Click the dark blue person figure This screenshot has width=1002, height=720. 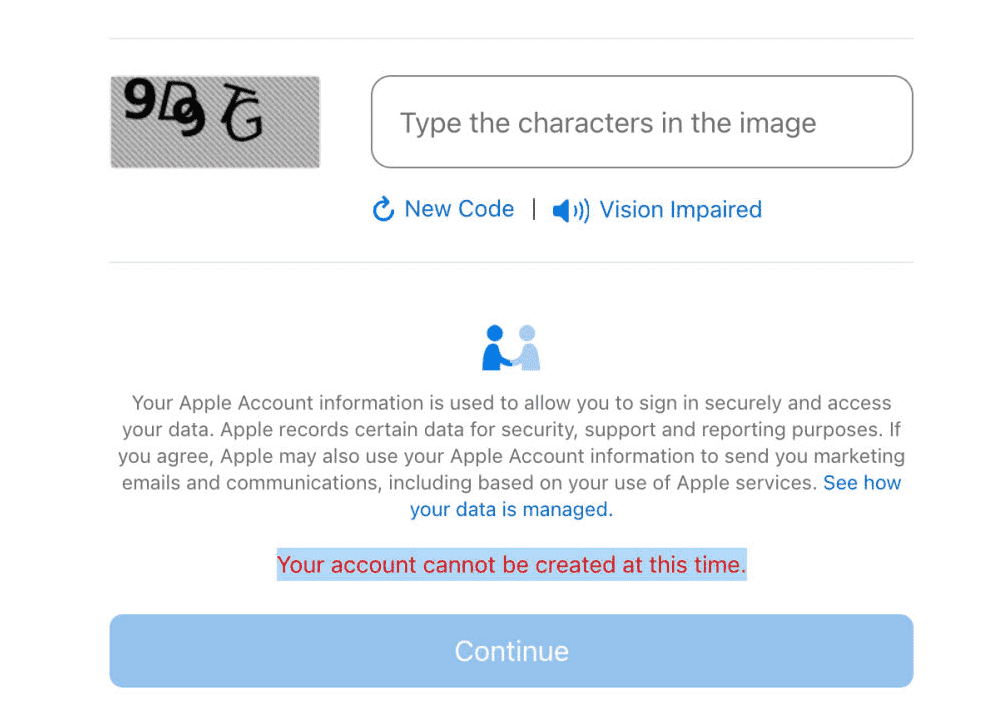tap(496, 348)
